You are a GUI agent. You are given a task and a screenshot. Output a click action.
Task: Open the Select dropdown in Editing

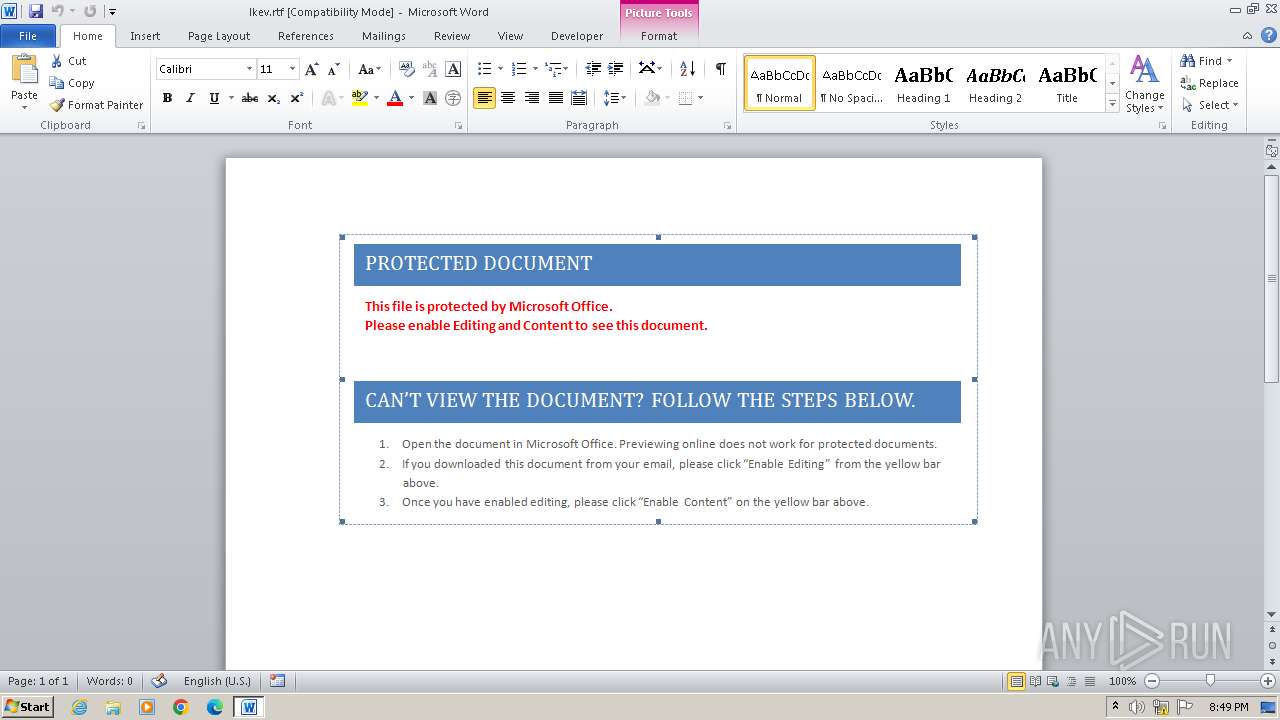coord(1210,105)
